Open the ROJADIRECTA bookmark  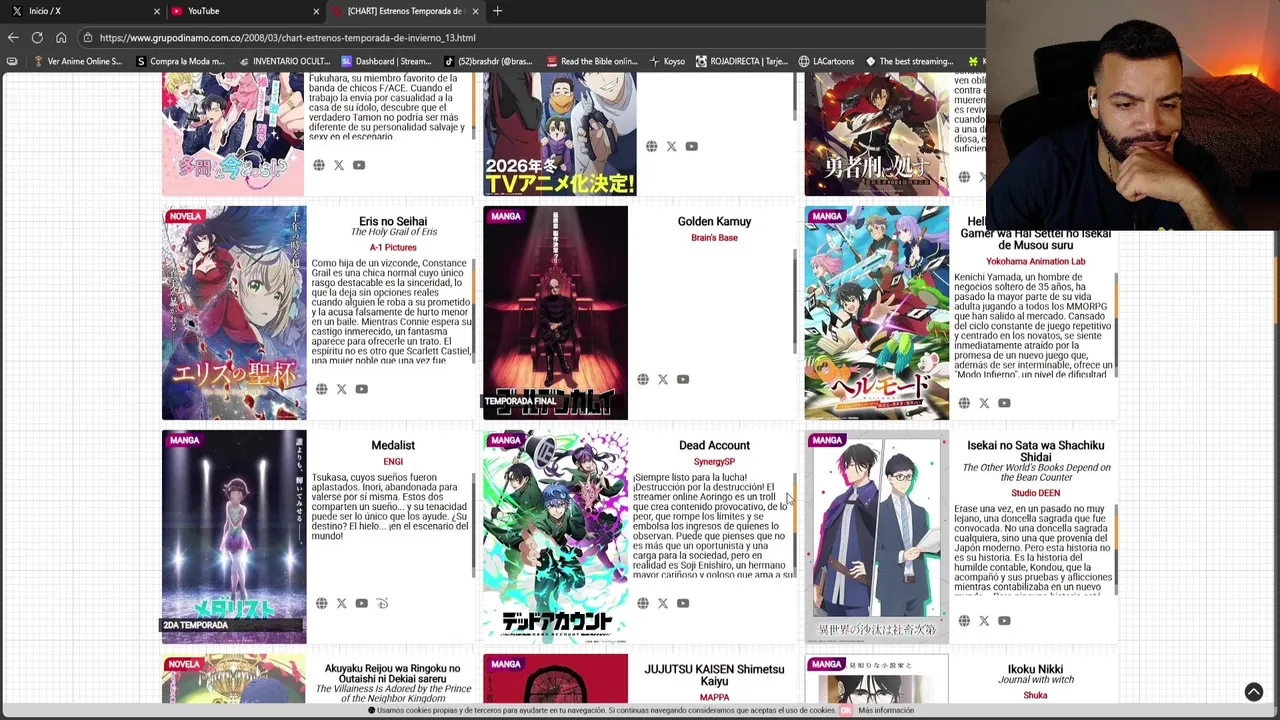click(741, 61)
